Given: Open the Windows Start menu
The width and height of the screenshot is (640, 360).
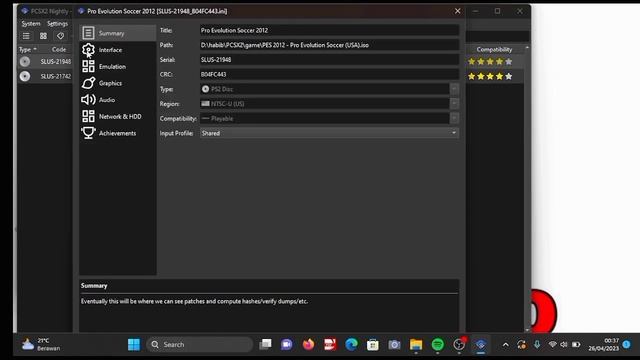Looking at the screenshot, I should [x=134, y=344].
